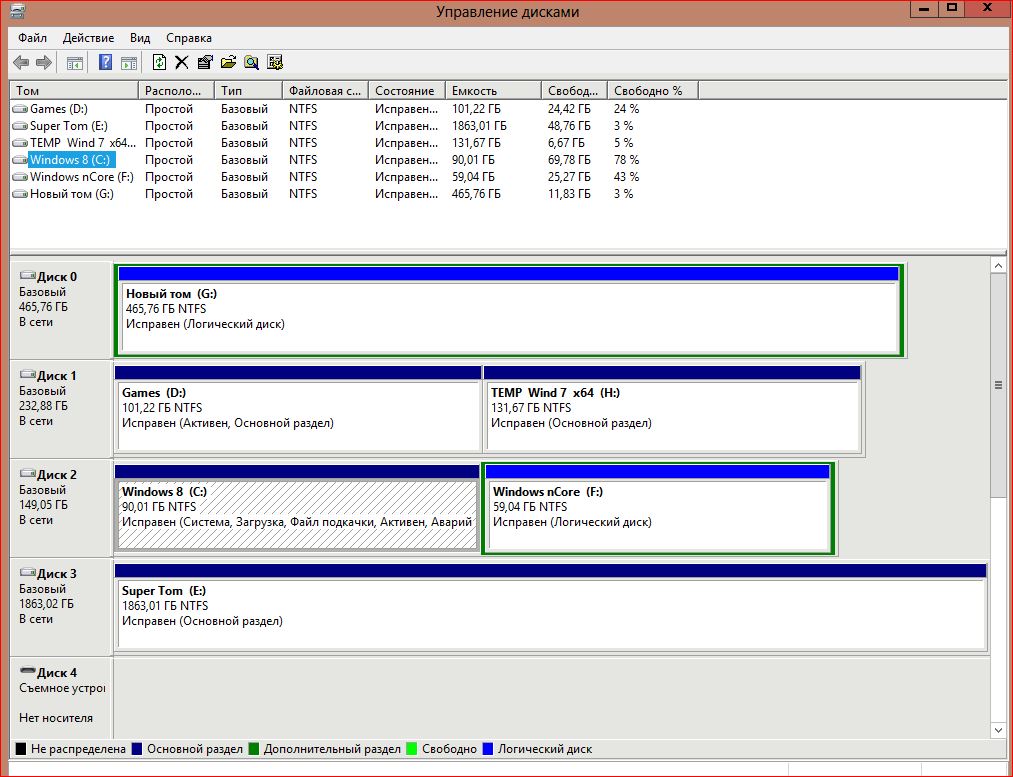Image resolution: width=1013 pixels, height=777 pixels.
Task: Click the Properties icon in the toolbar
Action: 205,63
